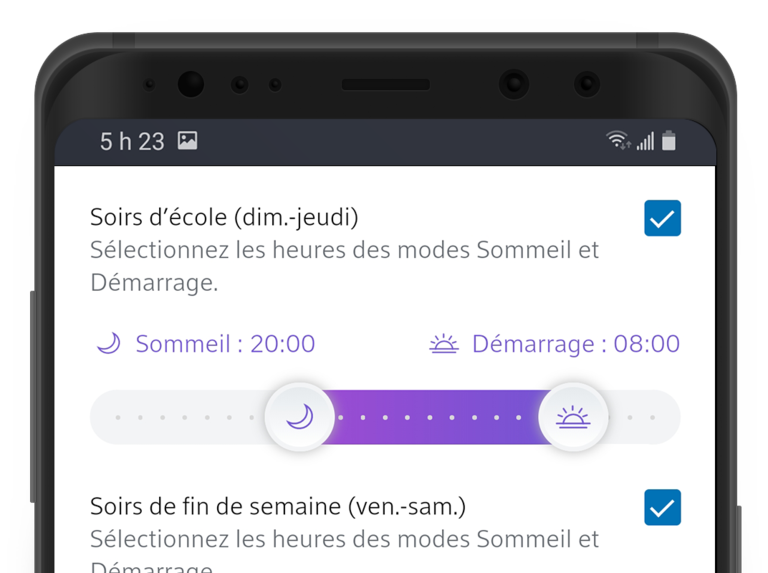The height and width of the screenshot is (573, 768).
Task: Click the Sommeil : 20:00 time text
Action: click(225, 344)
